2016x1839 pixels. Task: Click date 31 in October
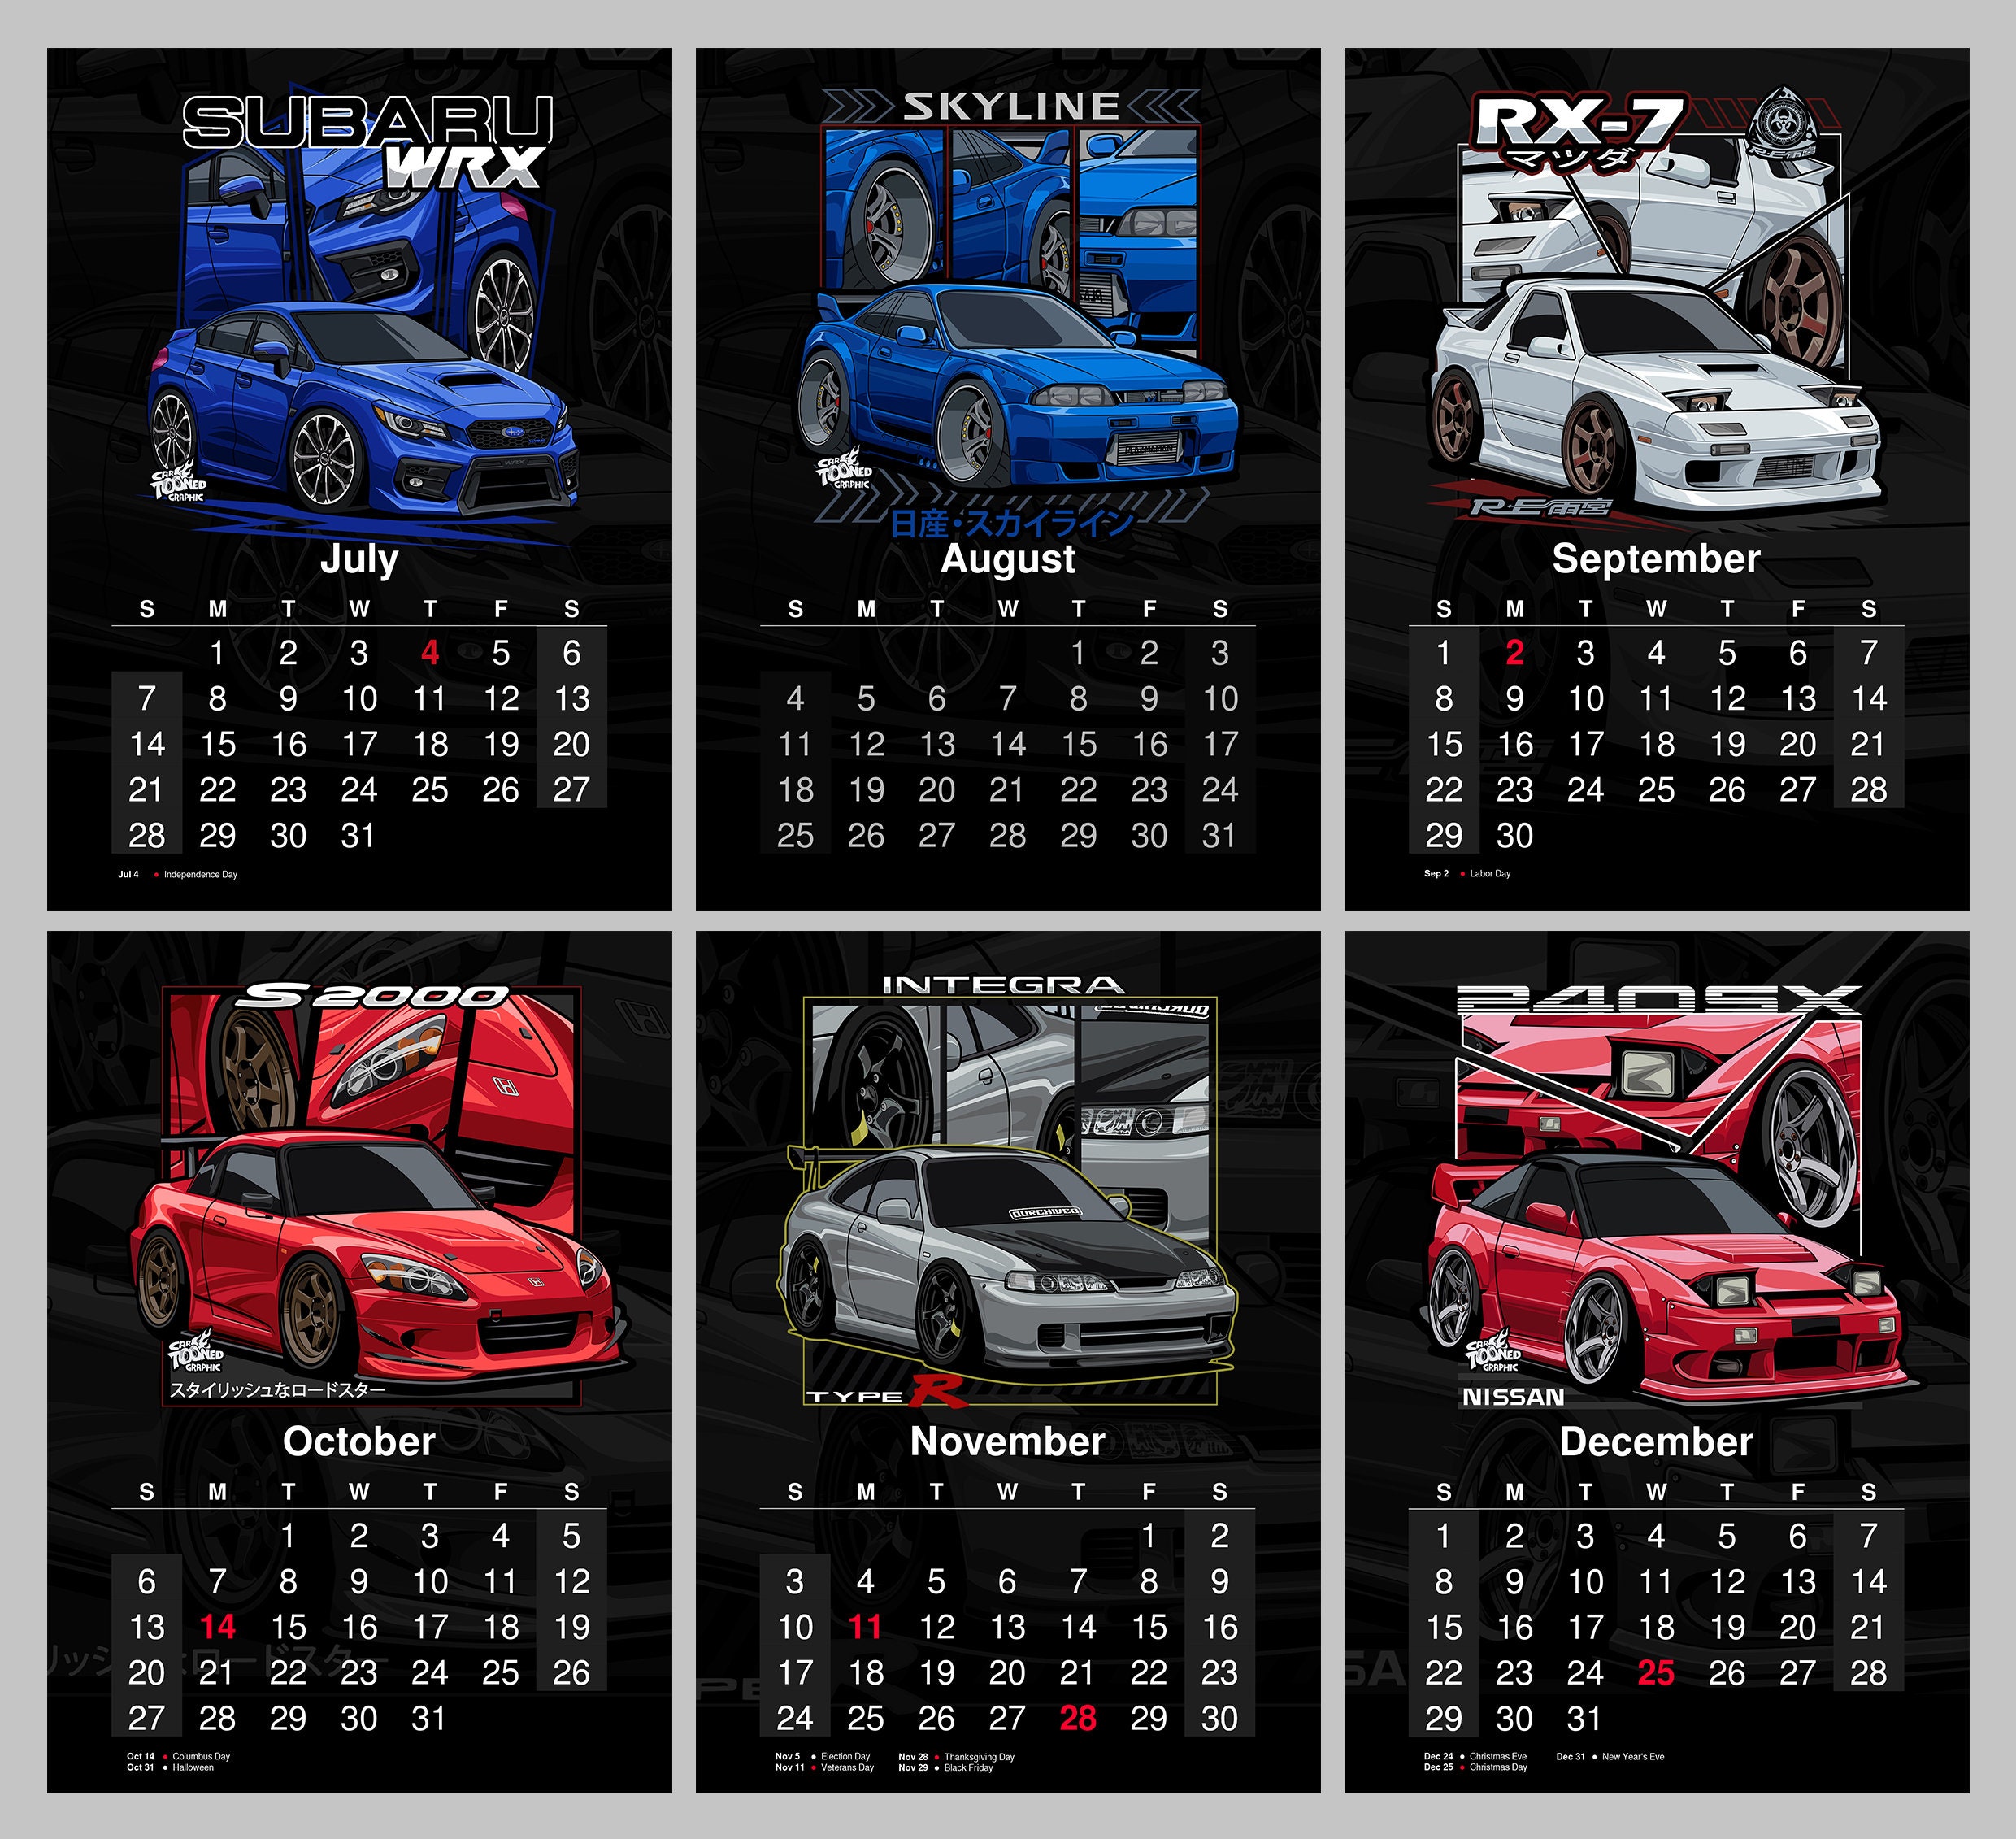(430, 1718)
